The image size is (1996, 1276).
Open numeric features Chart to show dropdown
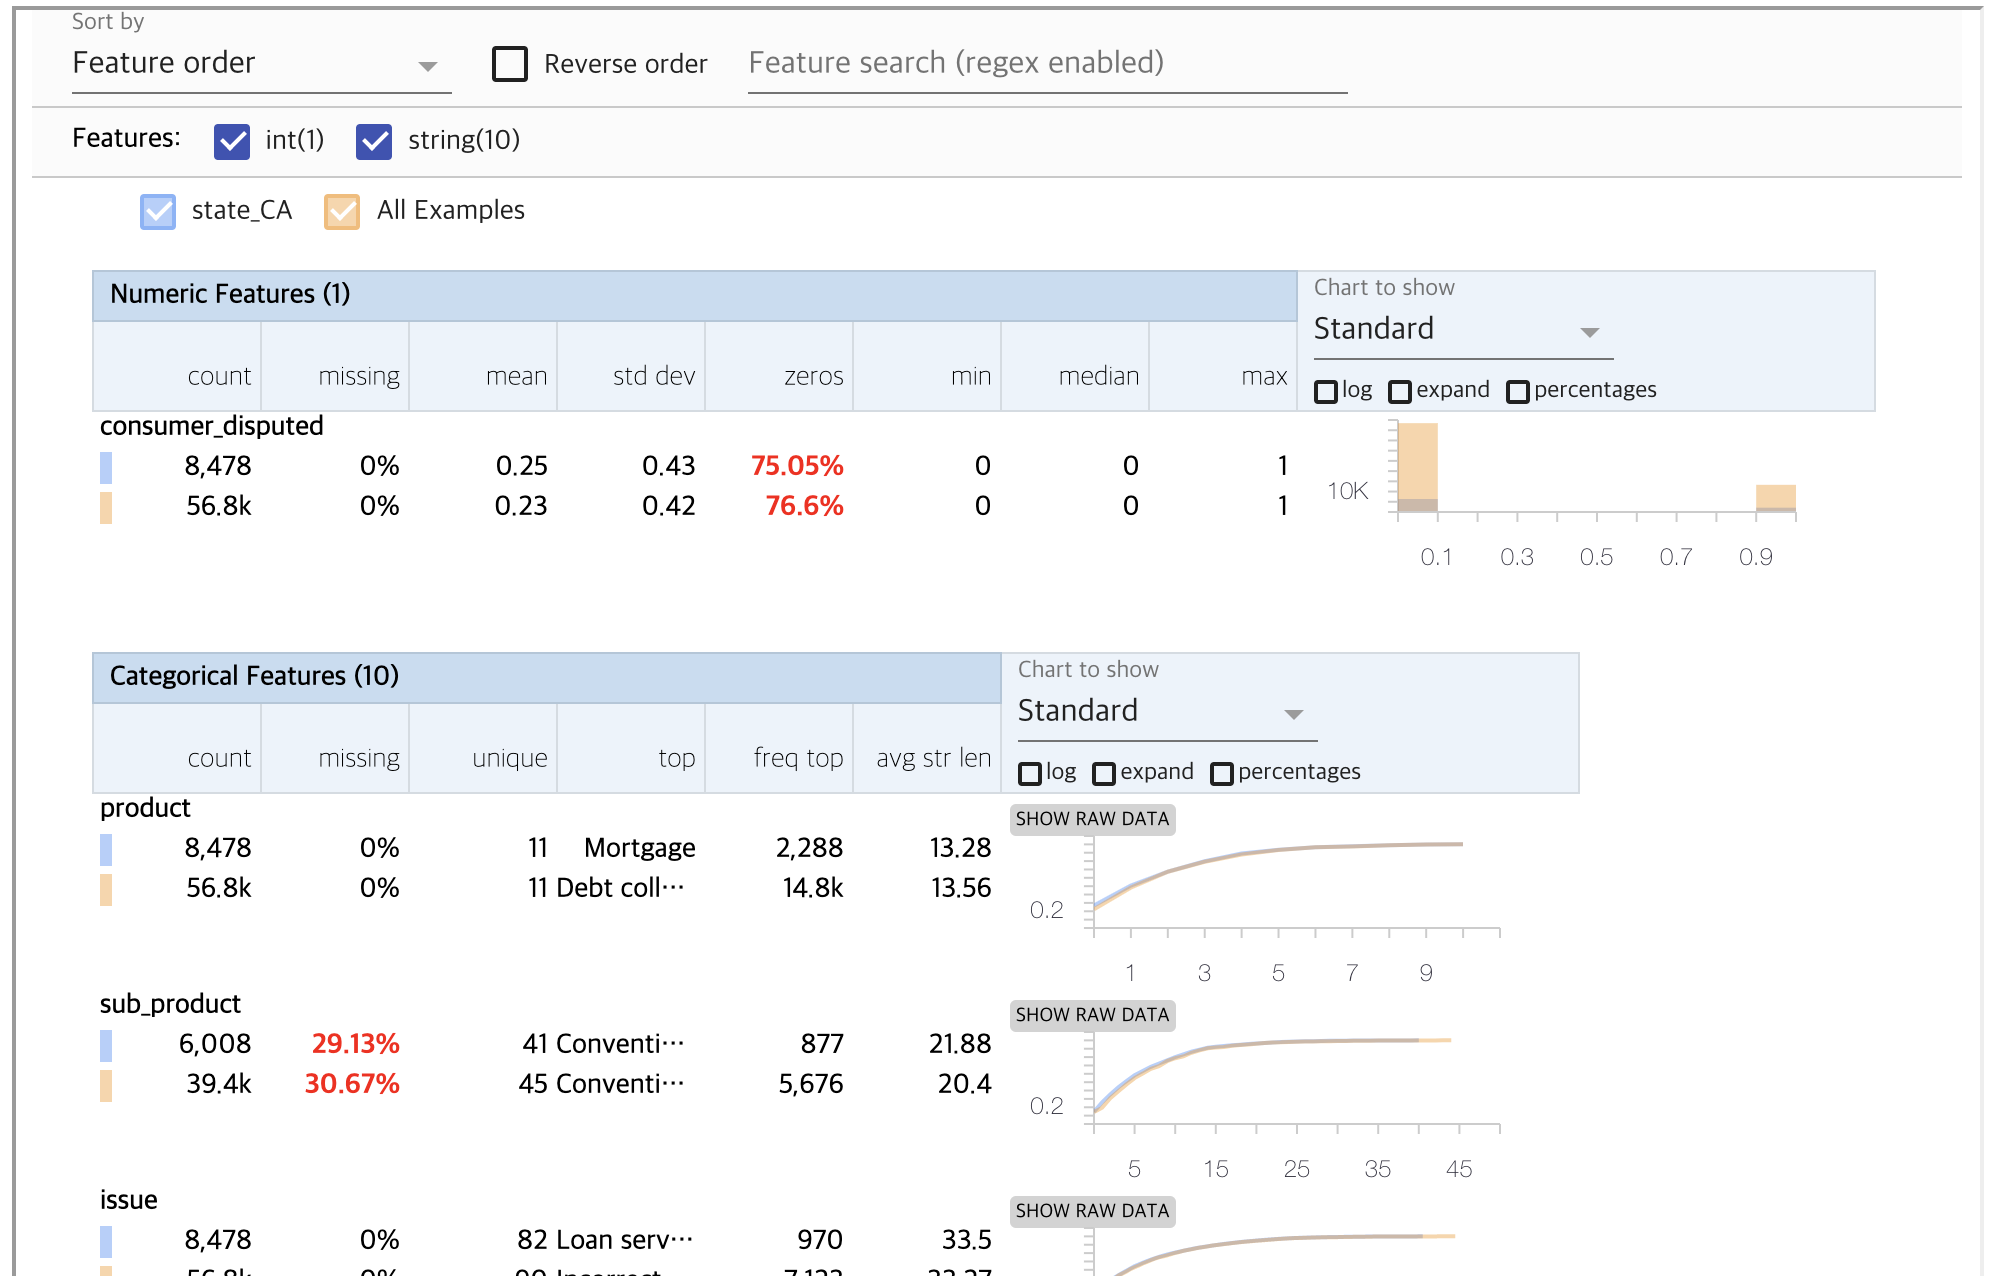1462,330
